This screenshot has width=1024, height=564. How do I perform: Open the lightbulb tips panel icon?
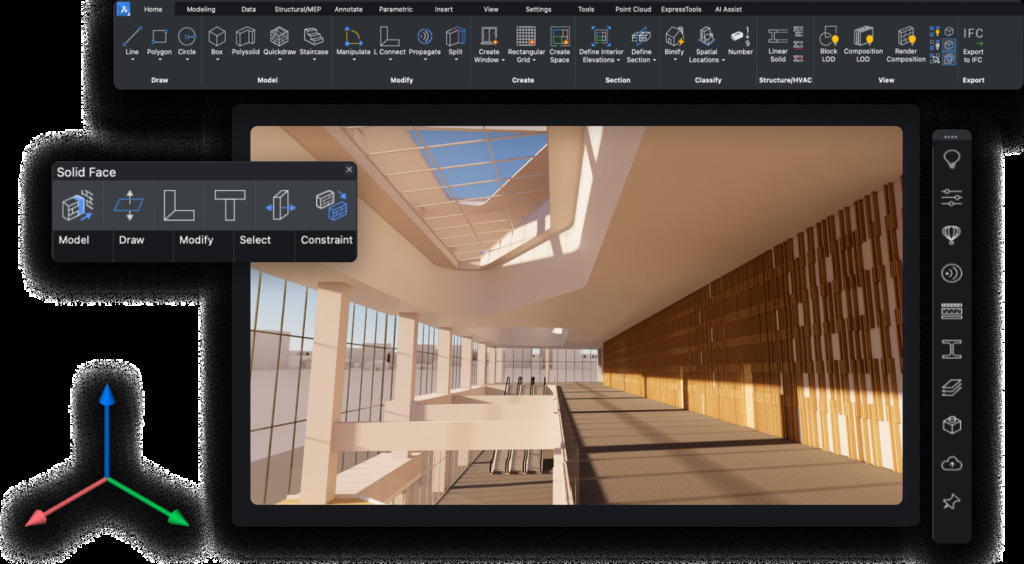951,159
